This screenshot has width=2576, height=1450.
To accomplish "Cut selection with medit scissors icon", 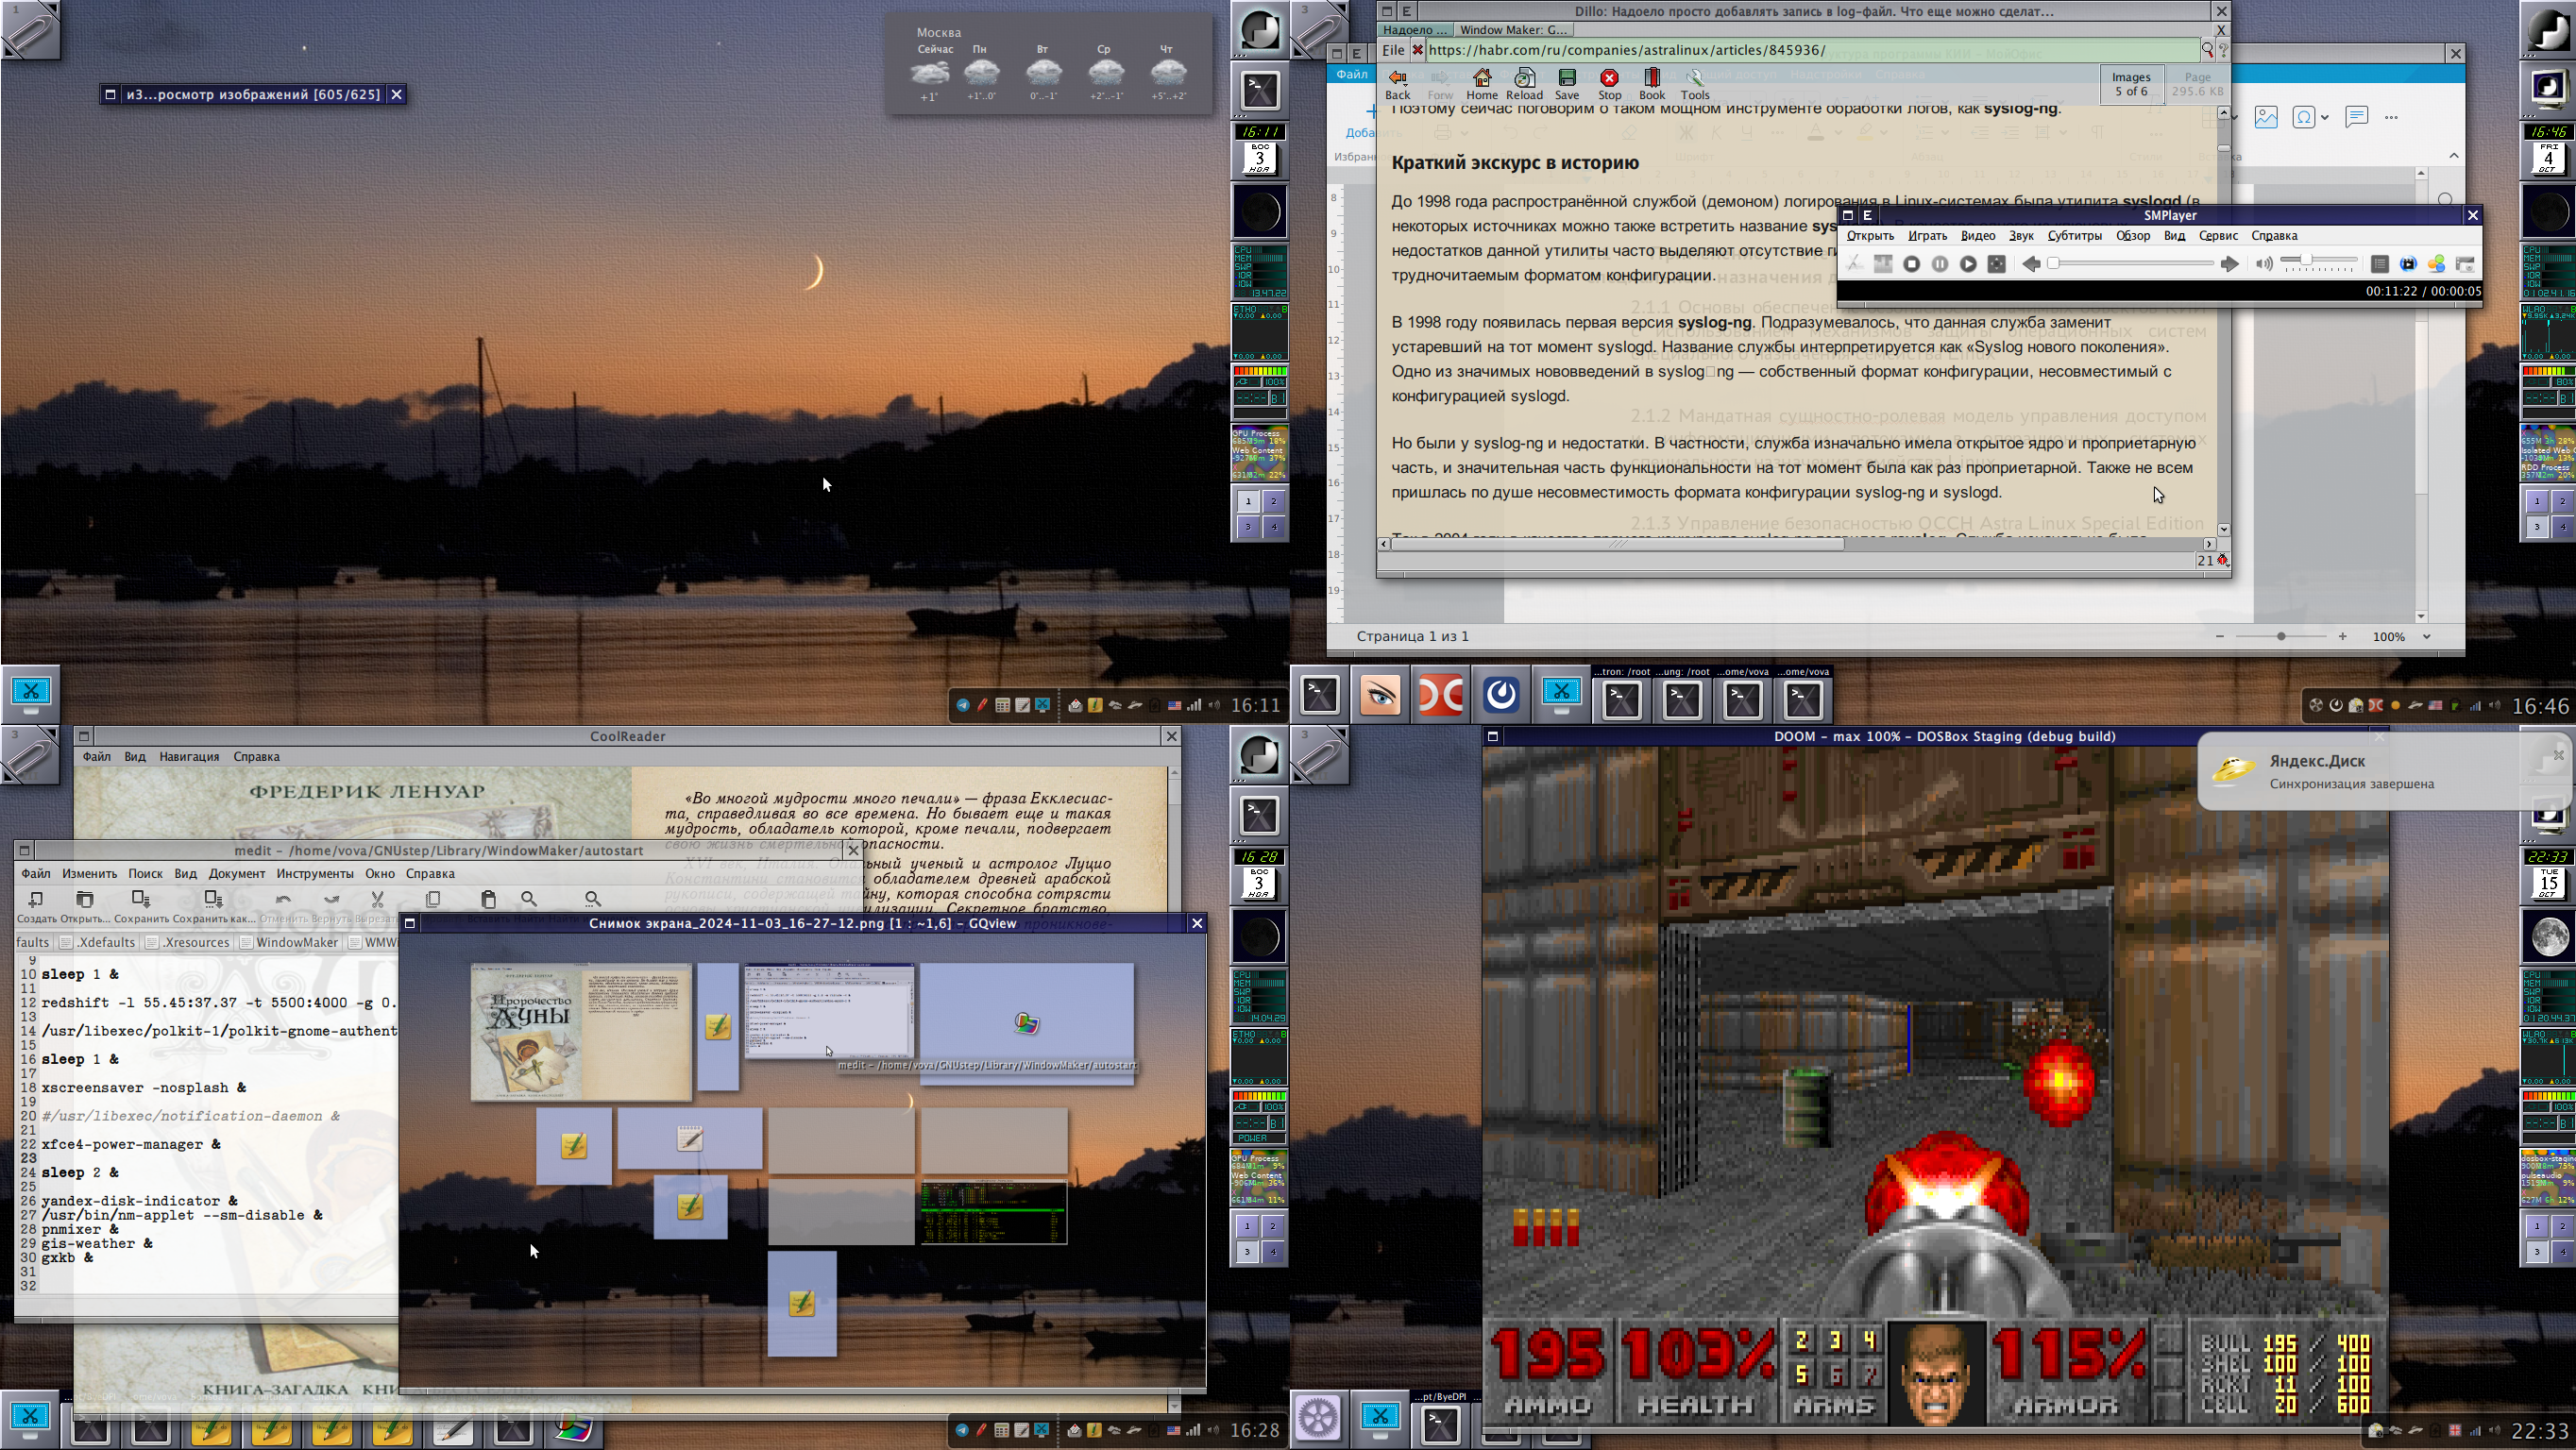I will pyautogui.click(x=377, y=900).
